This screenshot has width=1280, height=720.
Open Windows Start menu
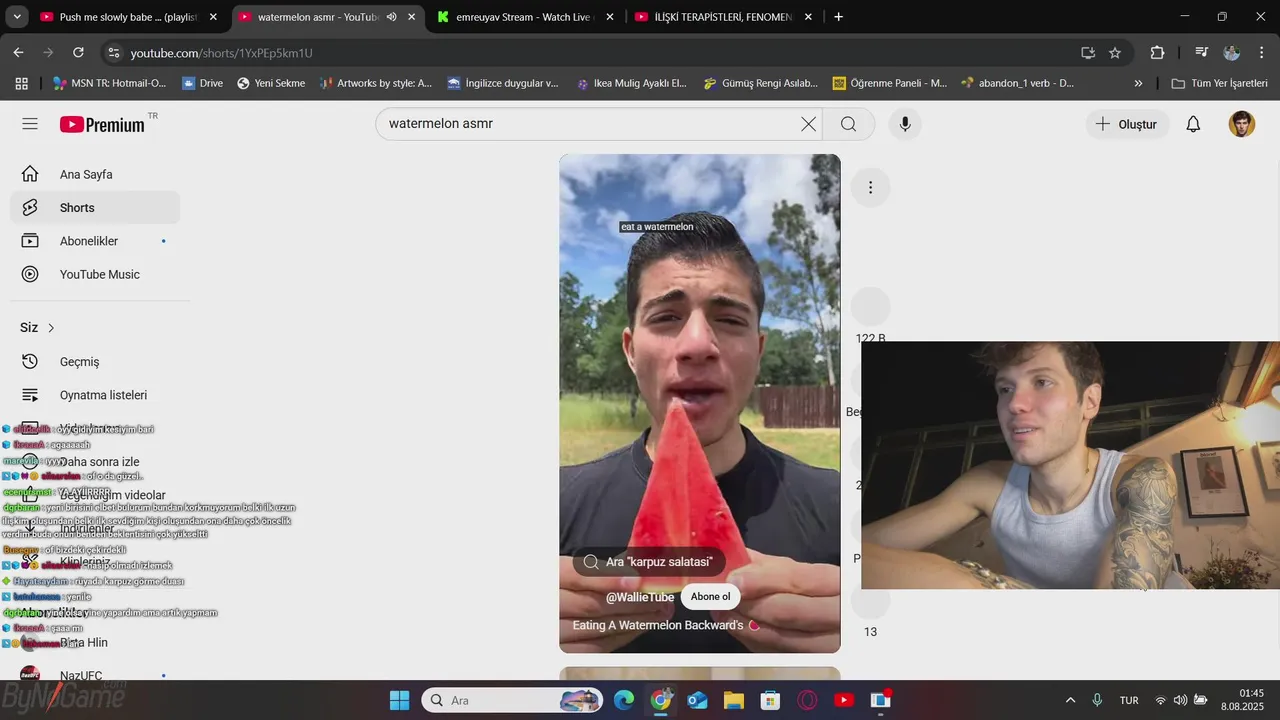click(x=399, y=700)
